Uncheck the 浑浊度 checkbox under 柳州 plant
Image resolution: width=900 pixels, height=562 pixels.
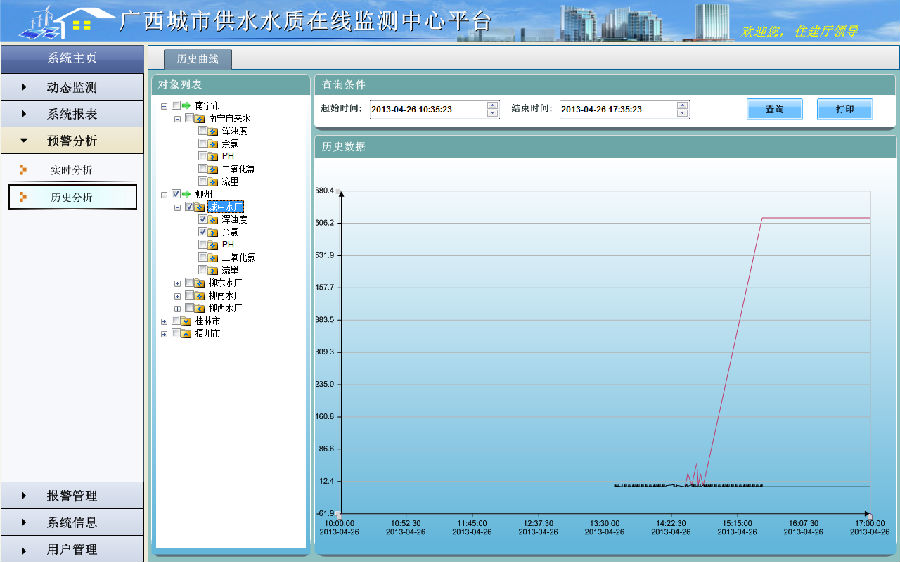203,219
